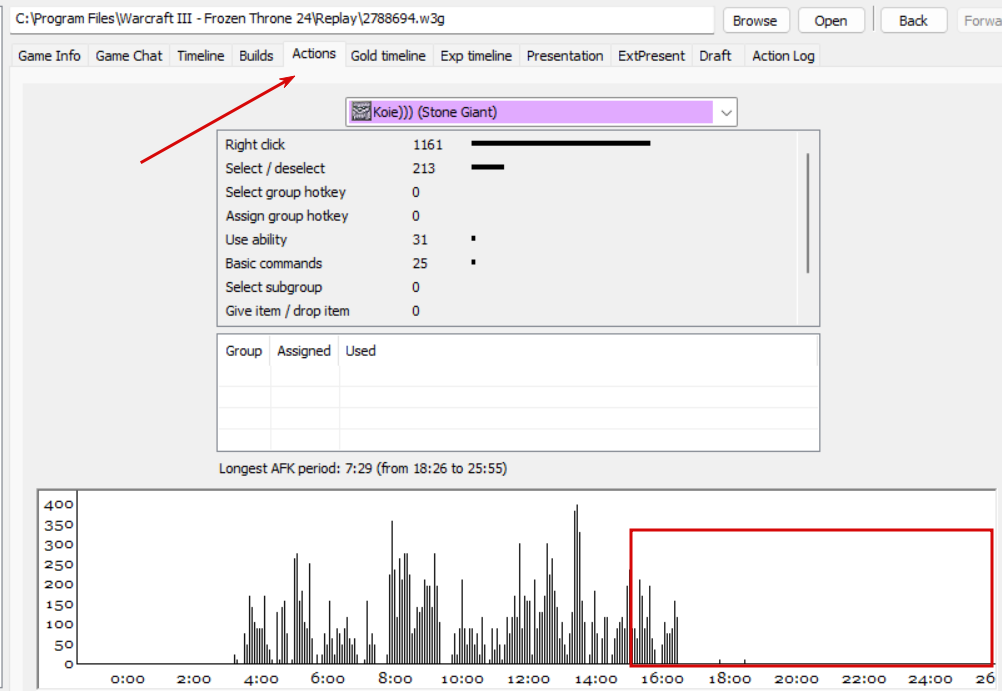The width and height of the screenshot is (1002, 691).
Task: Go to the Timeline tab
Action: 201,56
